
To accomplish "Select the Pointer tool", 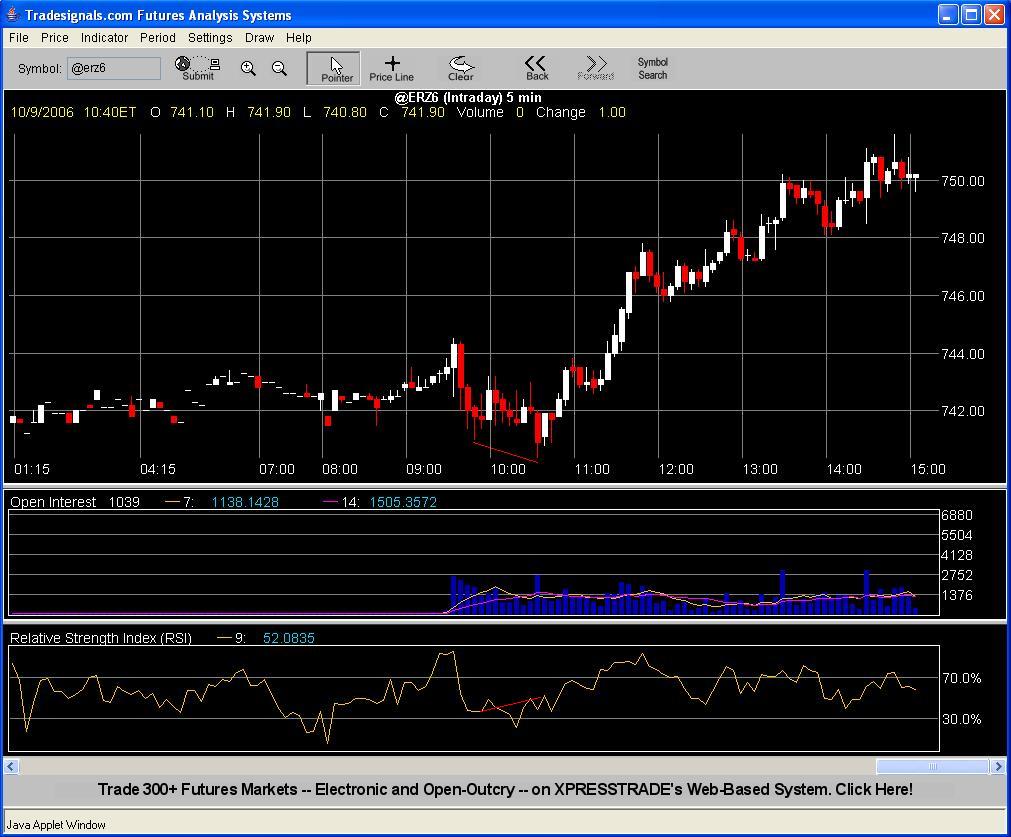I will pos(334,68).
